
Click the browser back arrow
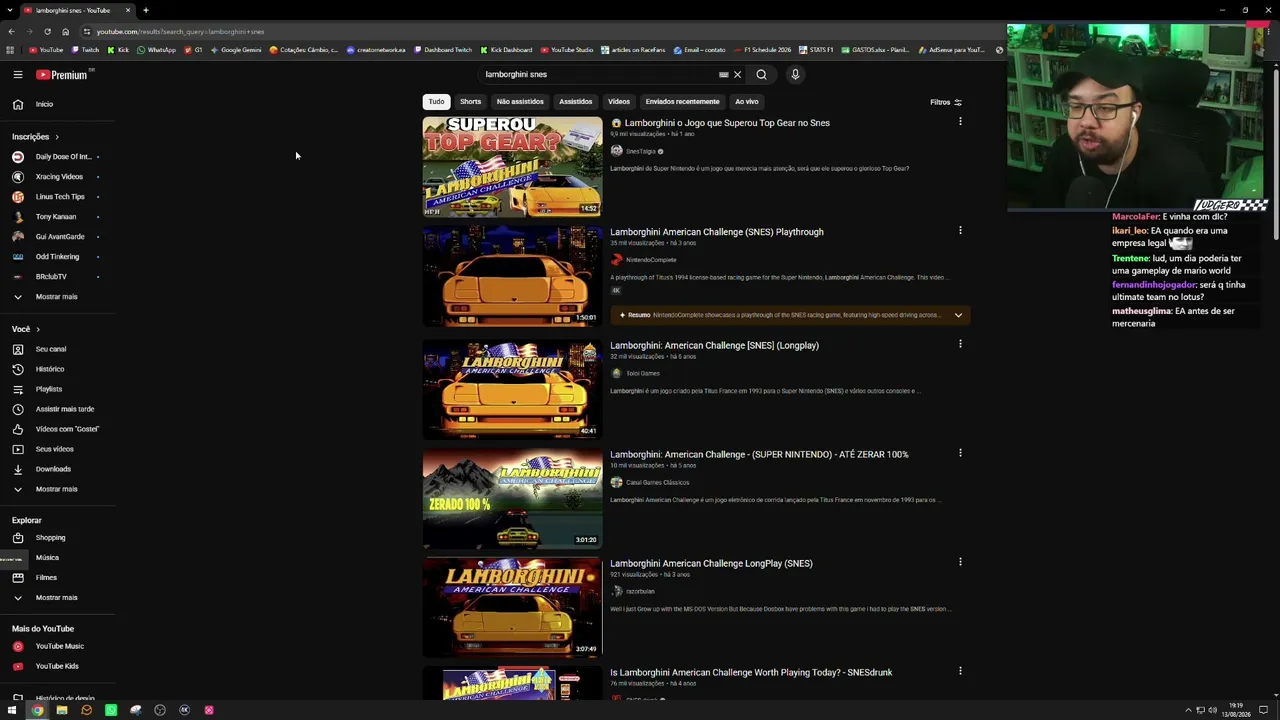tap(11, 31)
